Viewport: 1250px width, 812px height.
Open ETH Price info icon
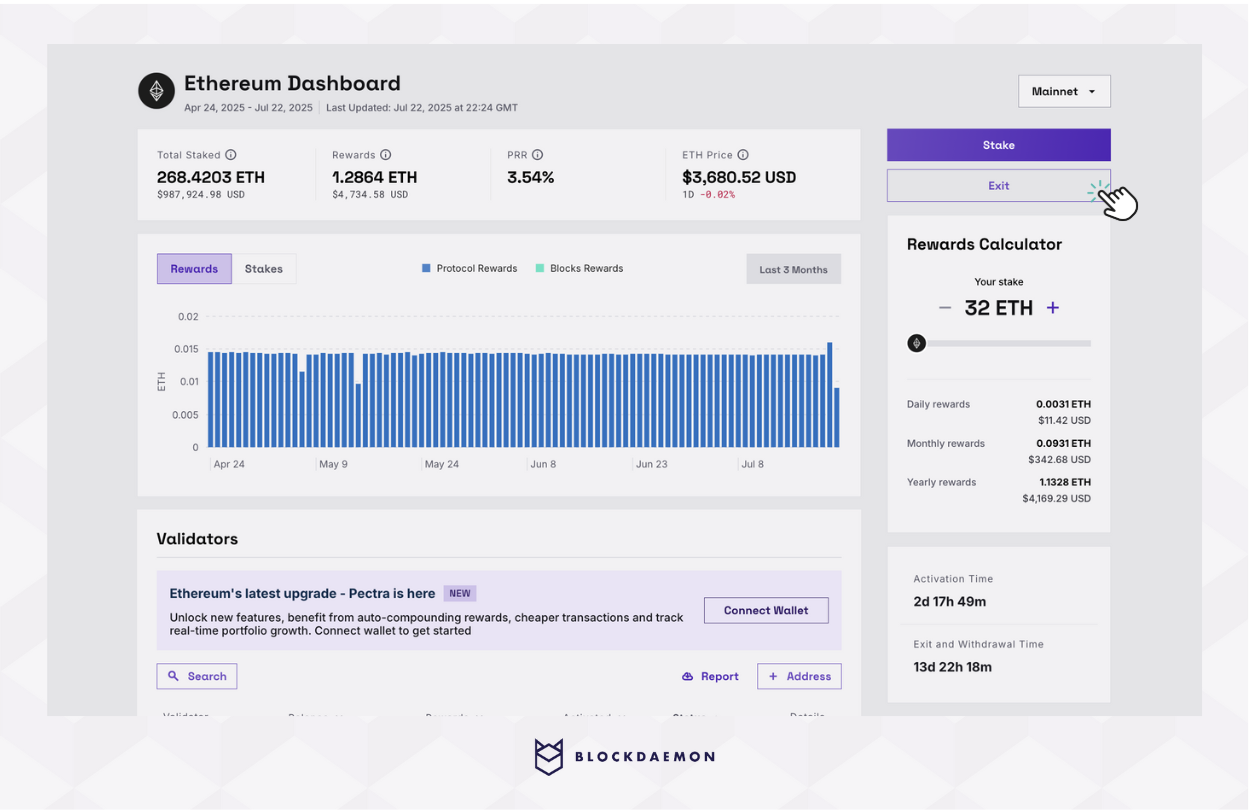(743, 155)
